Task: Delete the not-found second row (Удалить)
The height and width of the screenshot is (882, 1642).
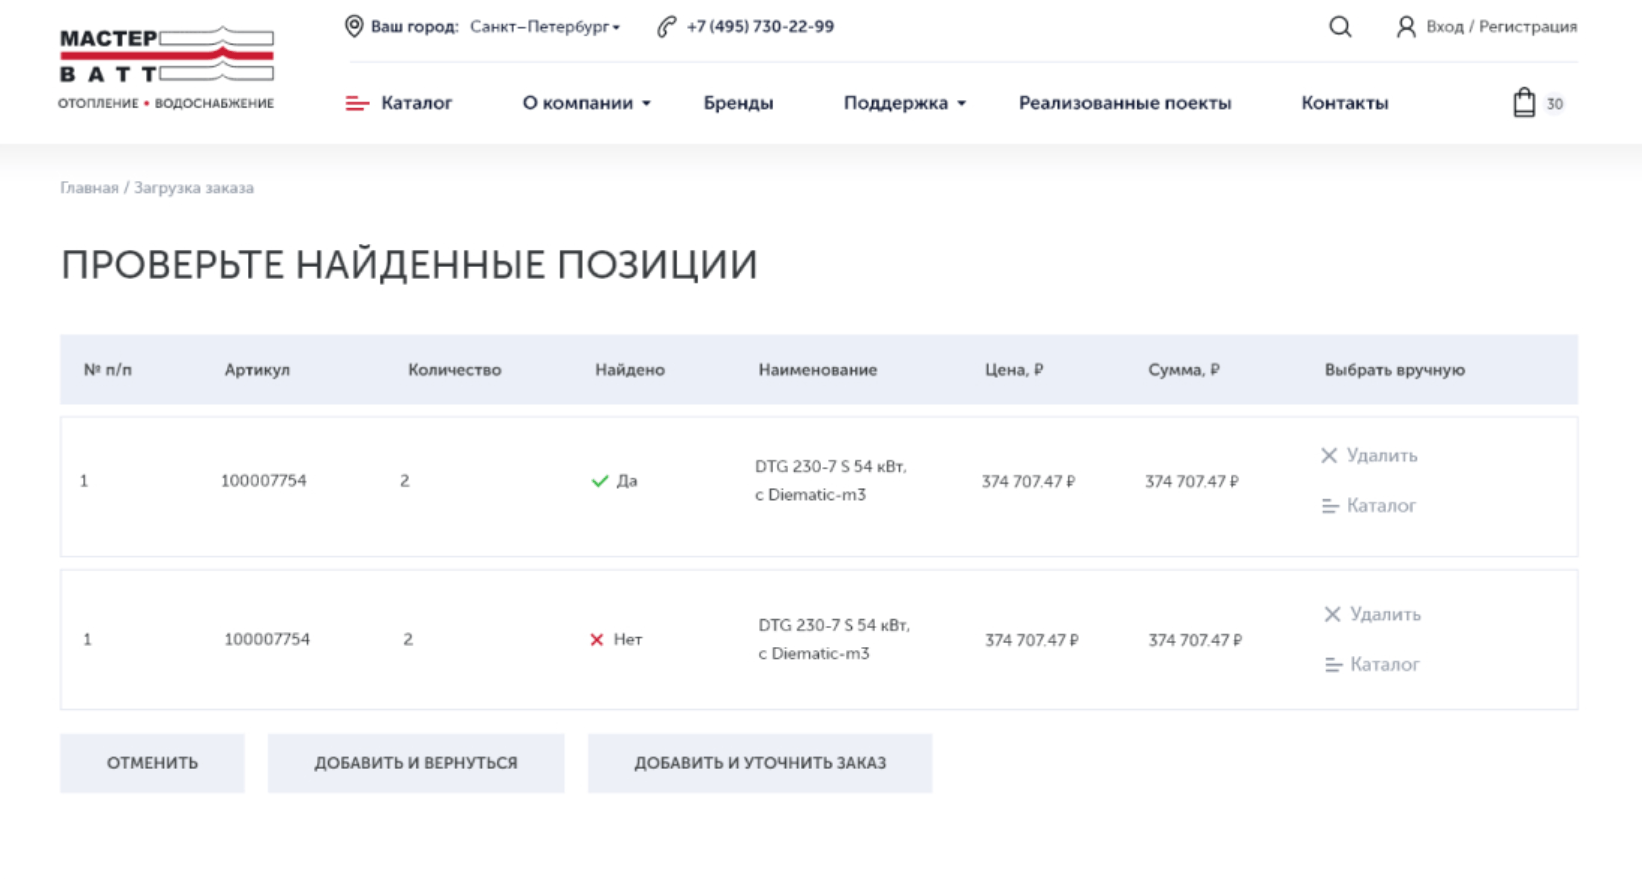Action: point(1372,615)
